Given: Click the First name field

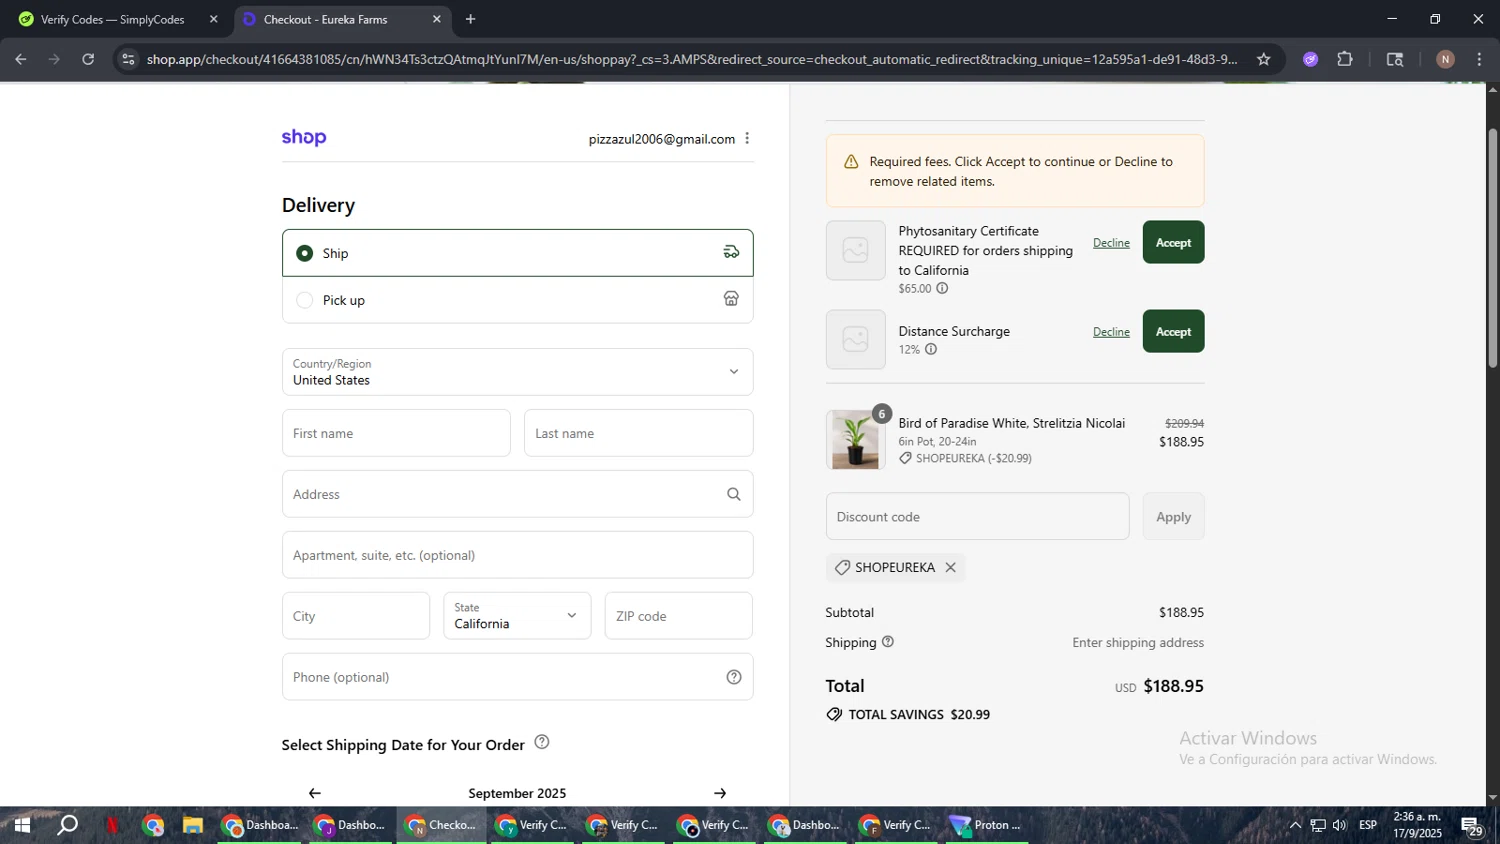Looking at the screenshot, I should (396, 433).
